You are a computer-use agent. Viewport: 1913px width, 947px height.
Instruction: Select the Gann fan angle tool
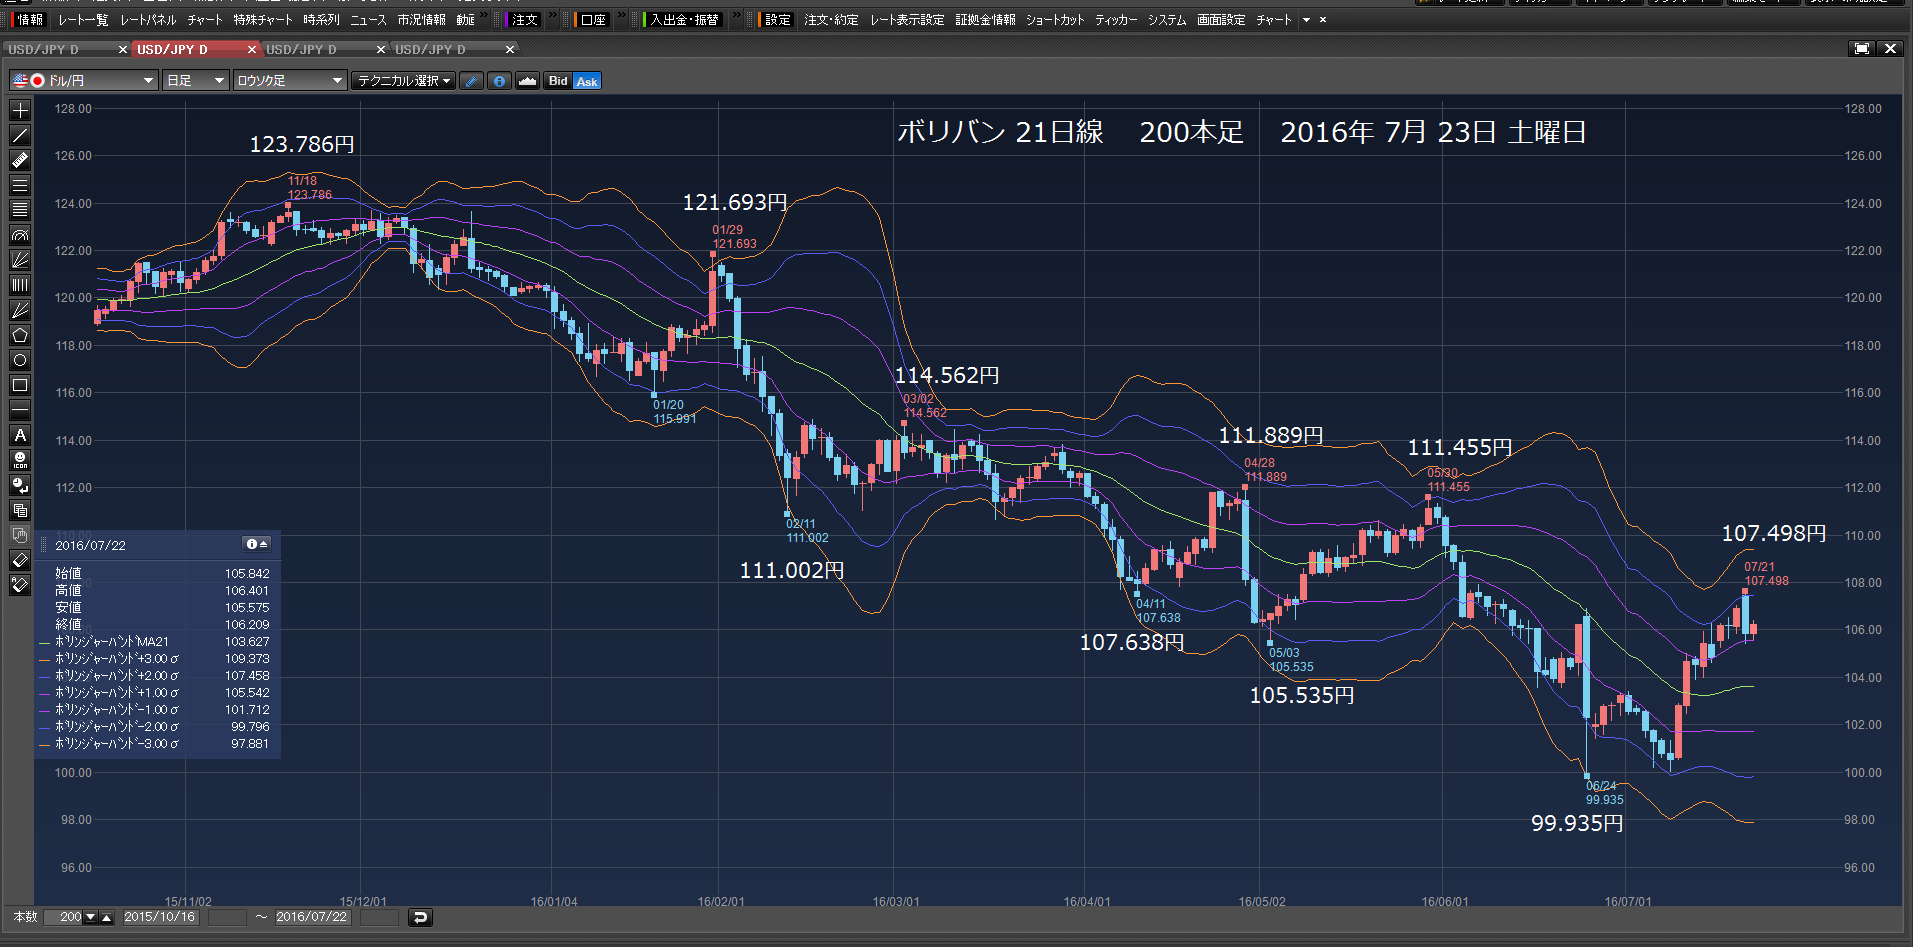(20, 310)
